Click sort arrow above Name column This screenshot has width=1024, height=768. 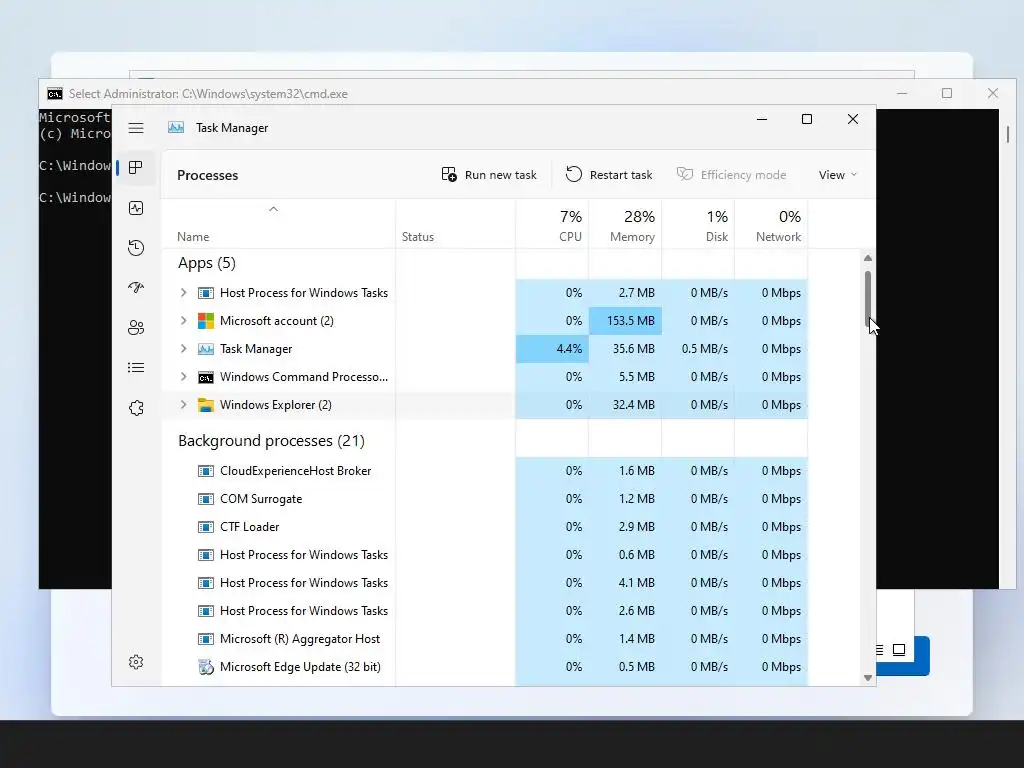pyautogui.click(x=274, y=209)
